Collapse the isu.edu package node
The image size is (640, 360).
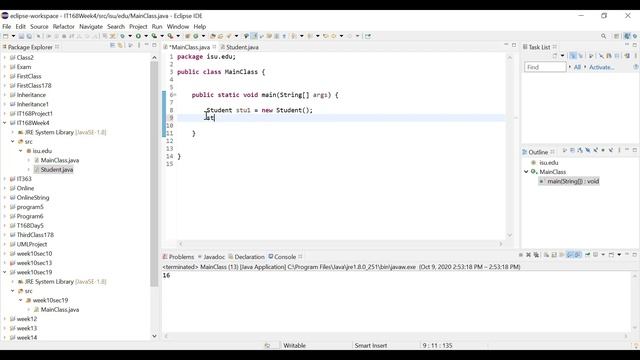[21, 151]
